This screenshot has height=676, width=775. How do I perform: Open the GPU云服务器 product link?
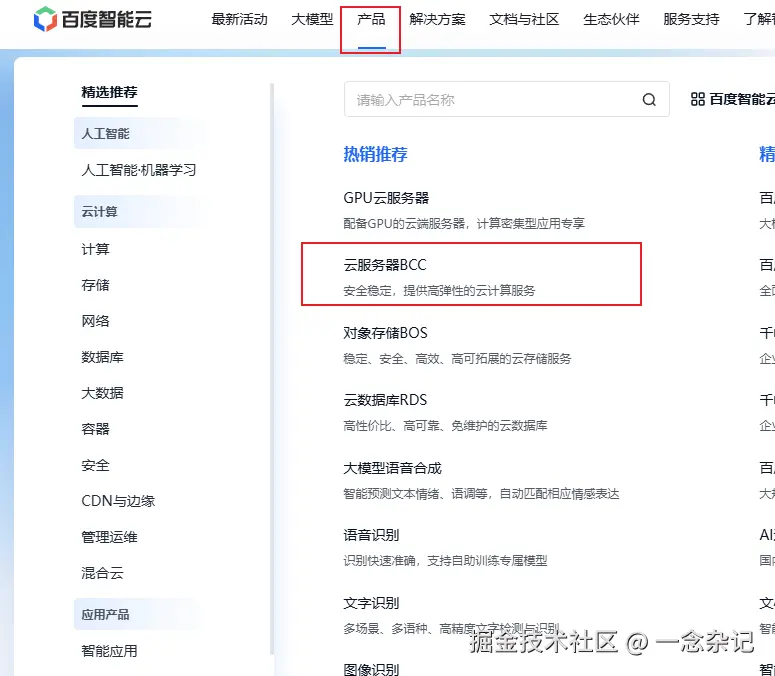click(386, 198)
